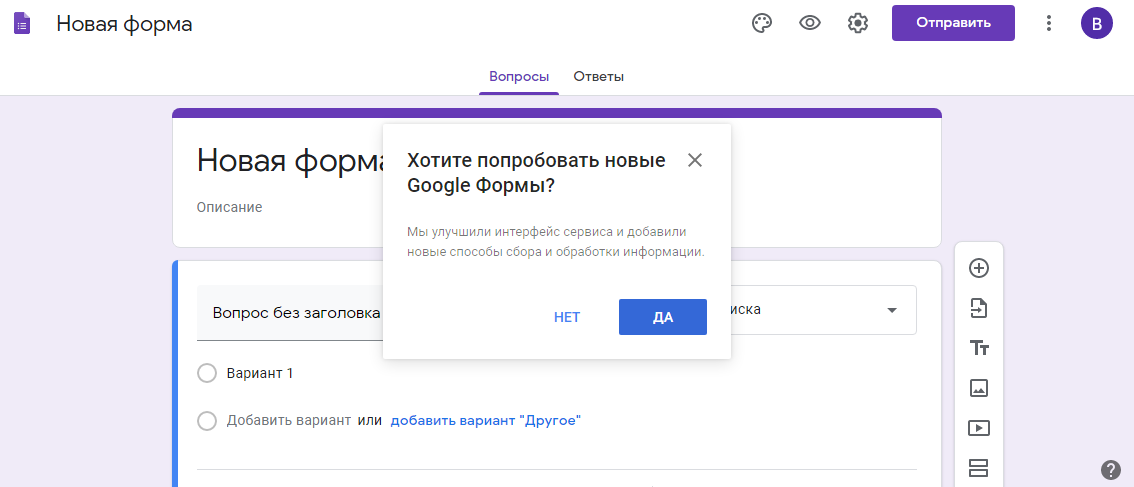Add a video from sidebar icon
This screenshot has width=1134, height=487.
click(979, 428)
